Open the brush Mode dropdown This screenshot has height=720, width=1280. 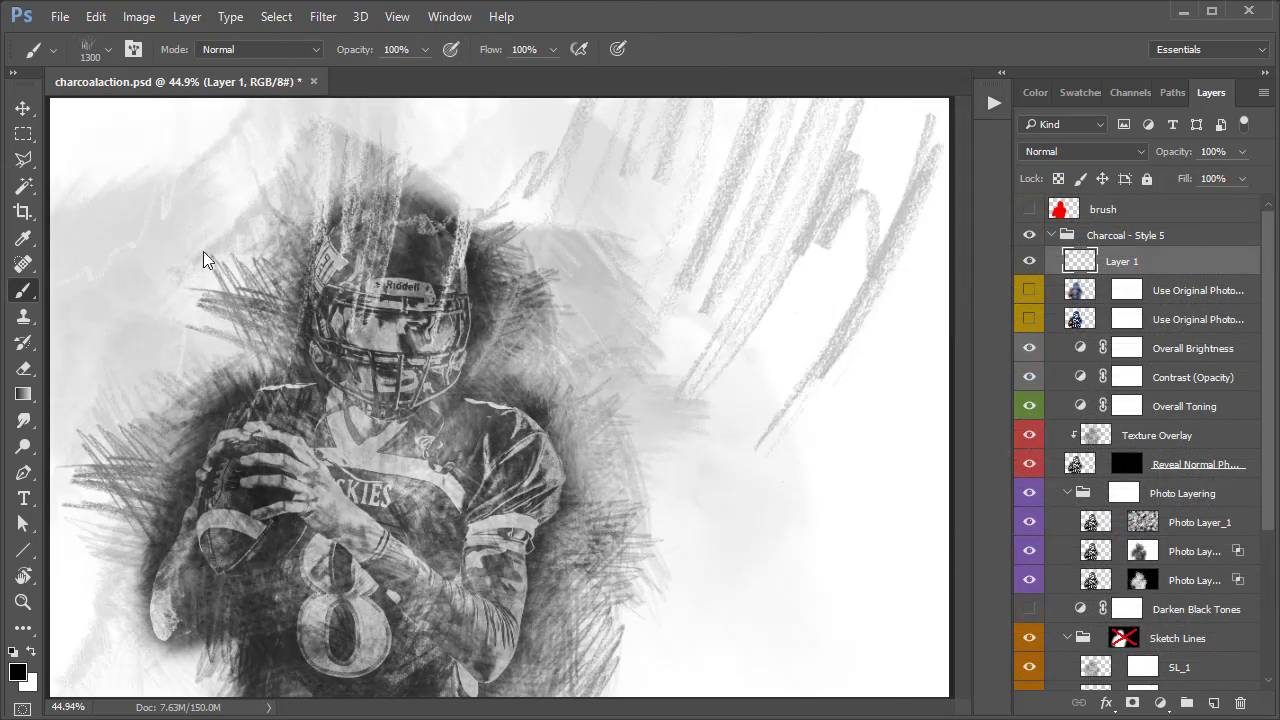click(x=259, y=49)
